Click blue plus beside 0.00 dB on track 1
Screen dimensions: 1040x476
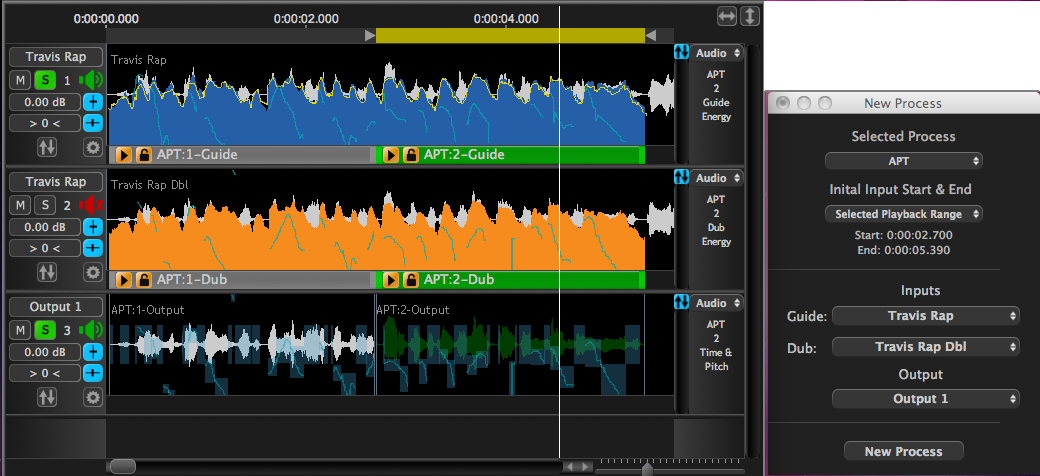coord(93,102)
